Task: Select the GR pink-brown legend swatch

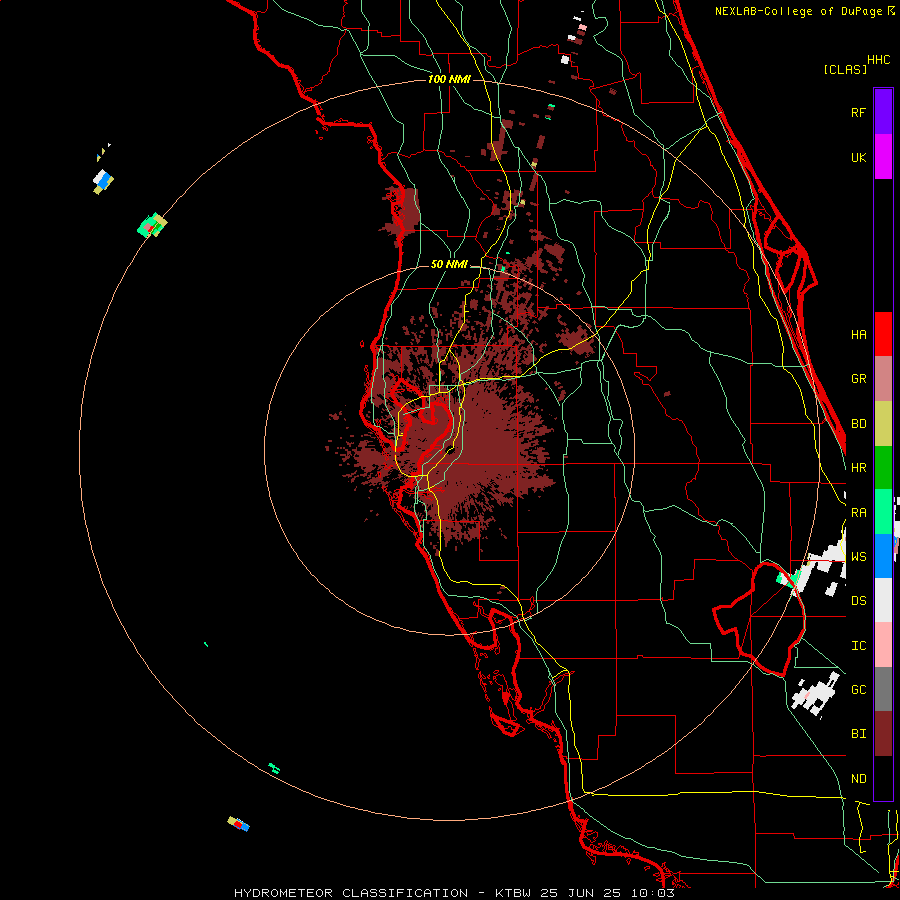Action: (883, 379)
